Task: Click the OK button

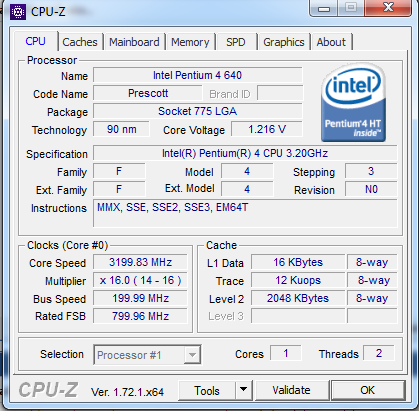Action: pos(367,390)
